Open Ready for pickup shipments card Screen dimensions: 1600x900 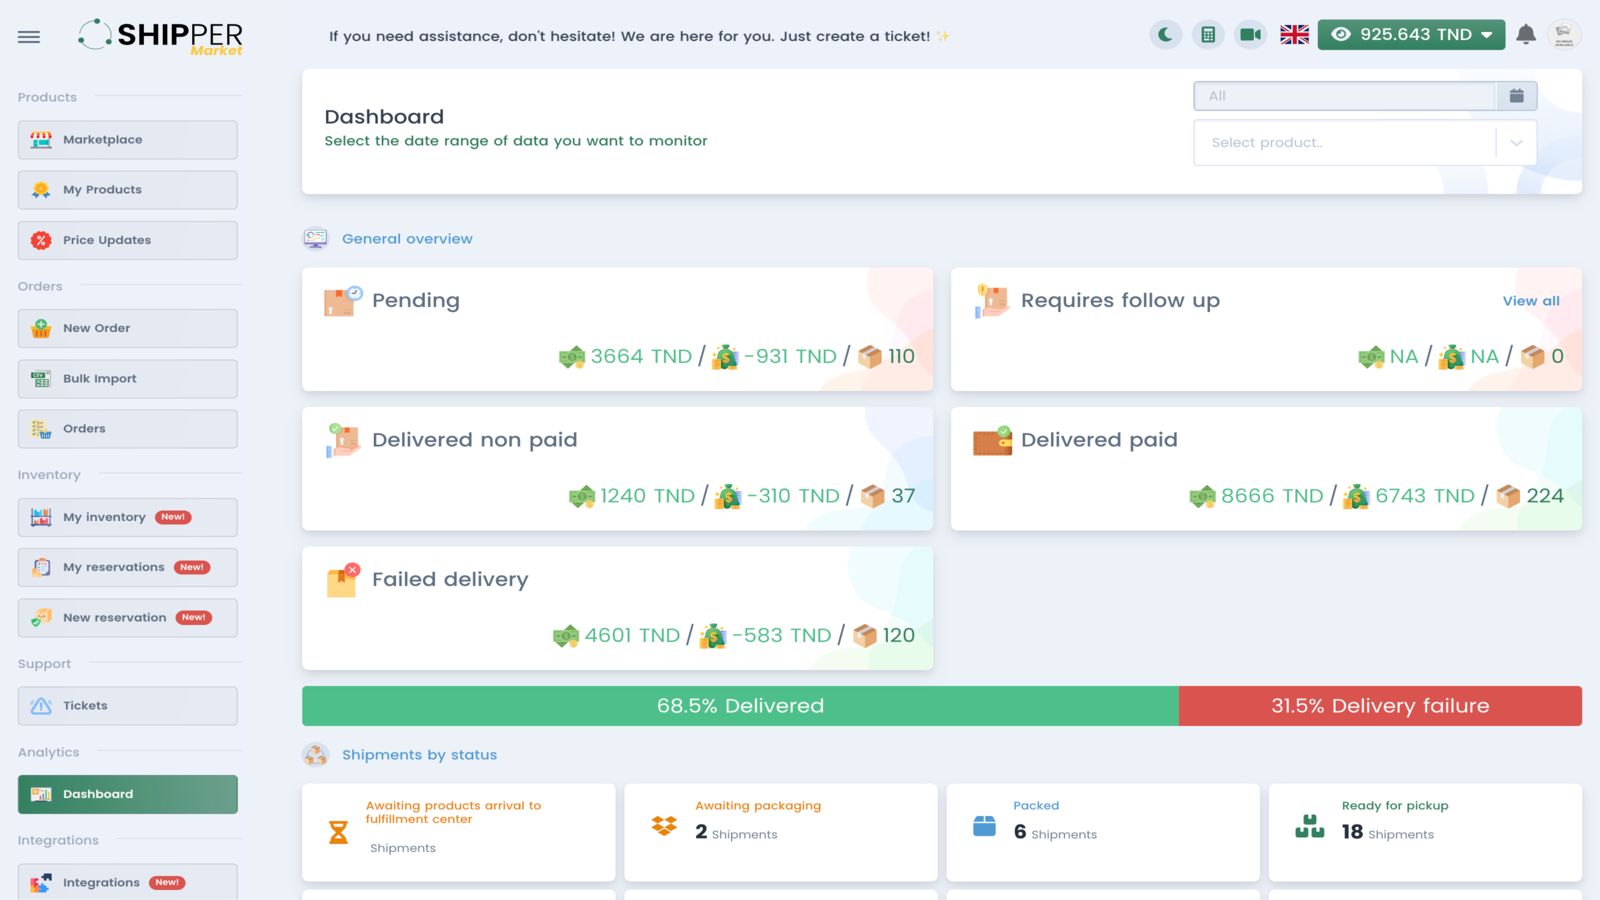coord(1425,832)
